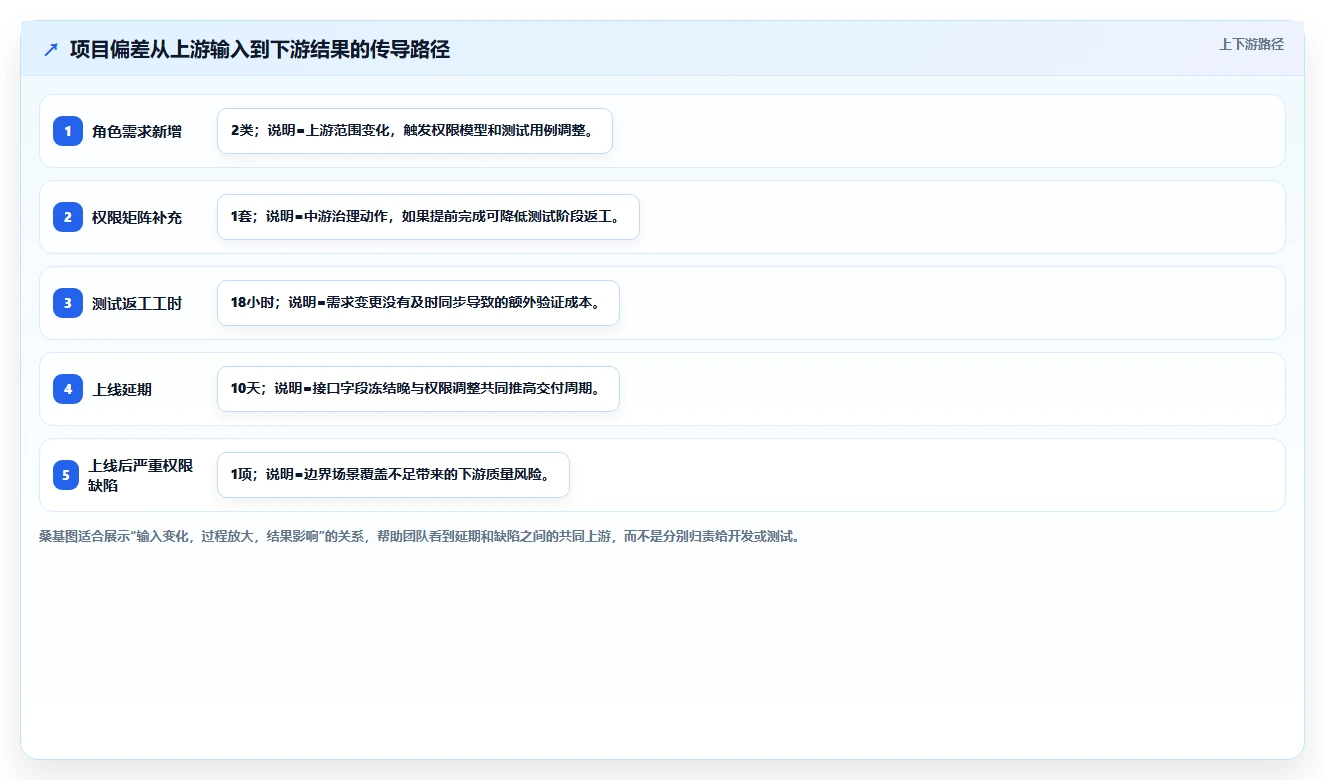Open the 1项 边界场景 description box
This screenshot has width=1325, height=780.
tap(393, 475)
